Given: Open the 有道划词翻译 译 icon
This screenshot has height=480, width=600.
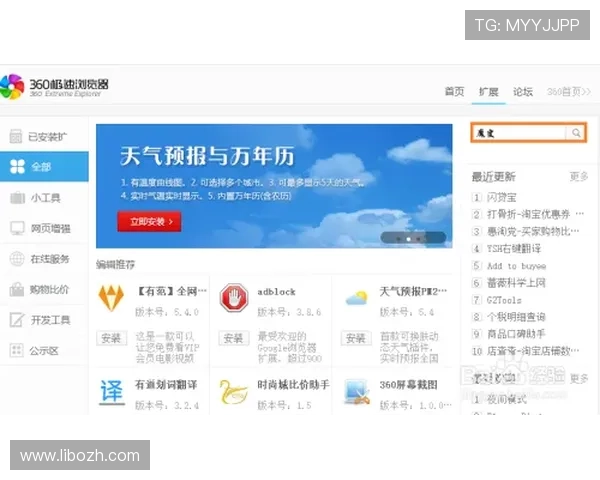Looking at the screenshot, I should (111, 392).
